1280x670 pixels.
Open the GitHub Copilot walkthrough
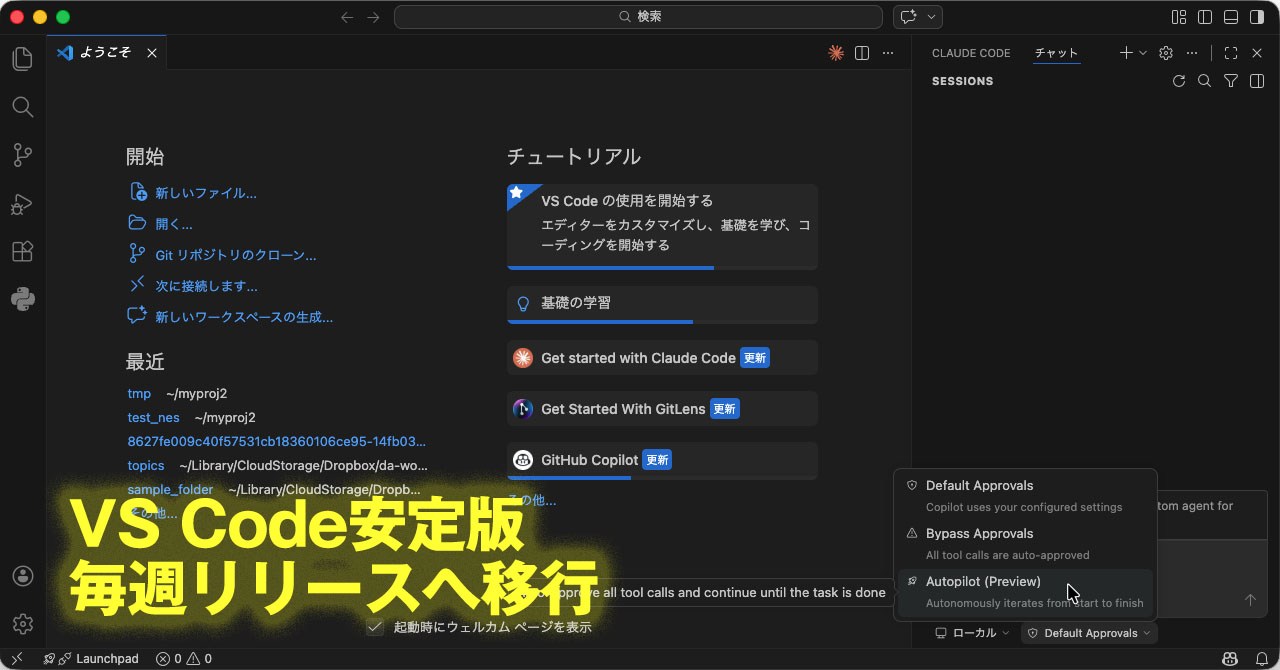(662, 461)
